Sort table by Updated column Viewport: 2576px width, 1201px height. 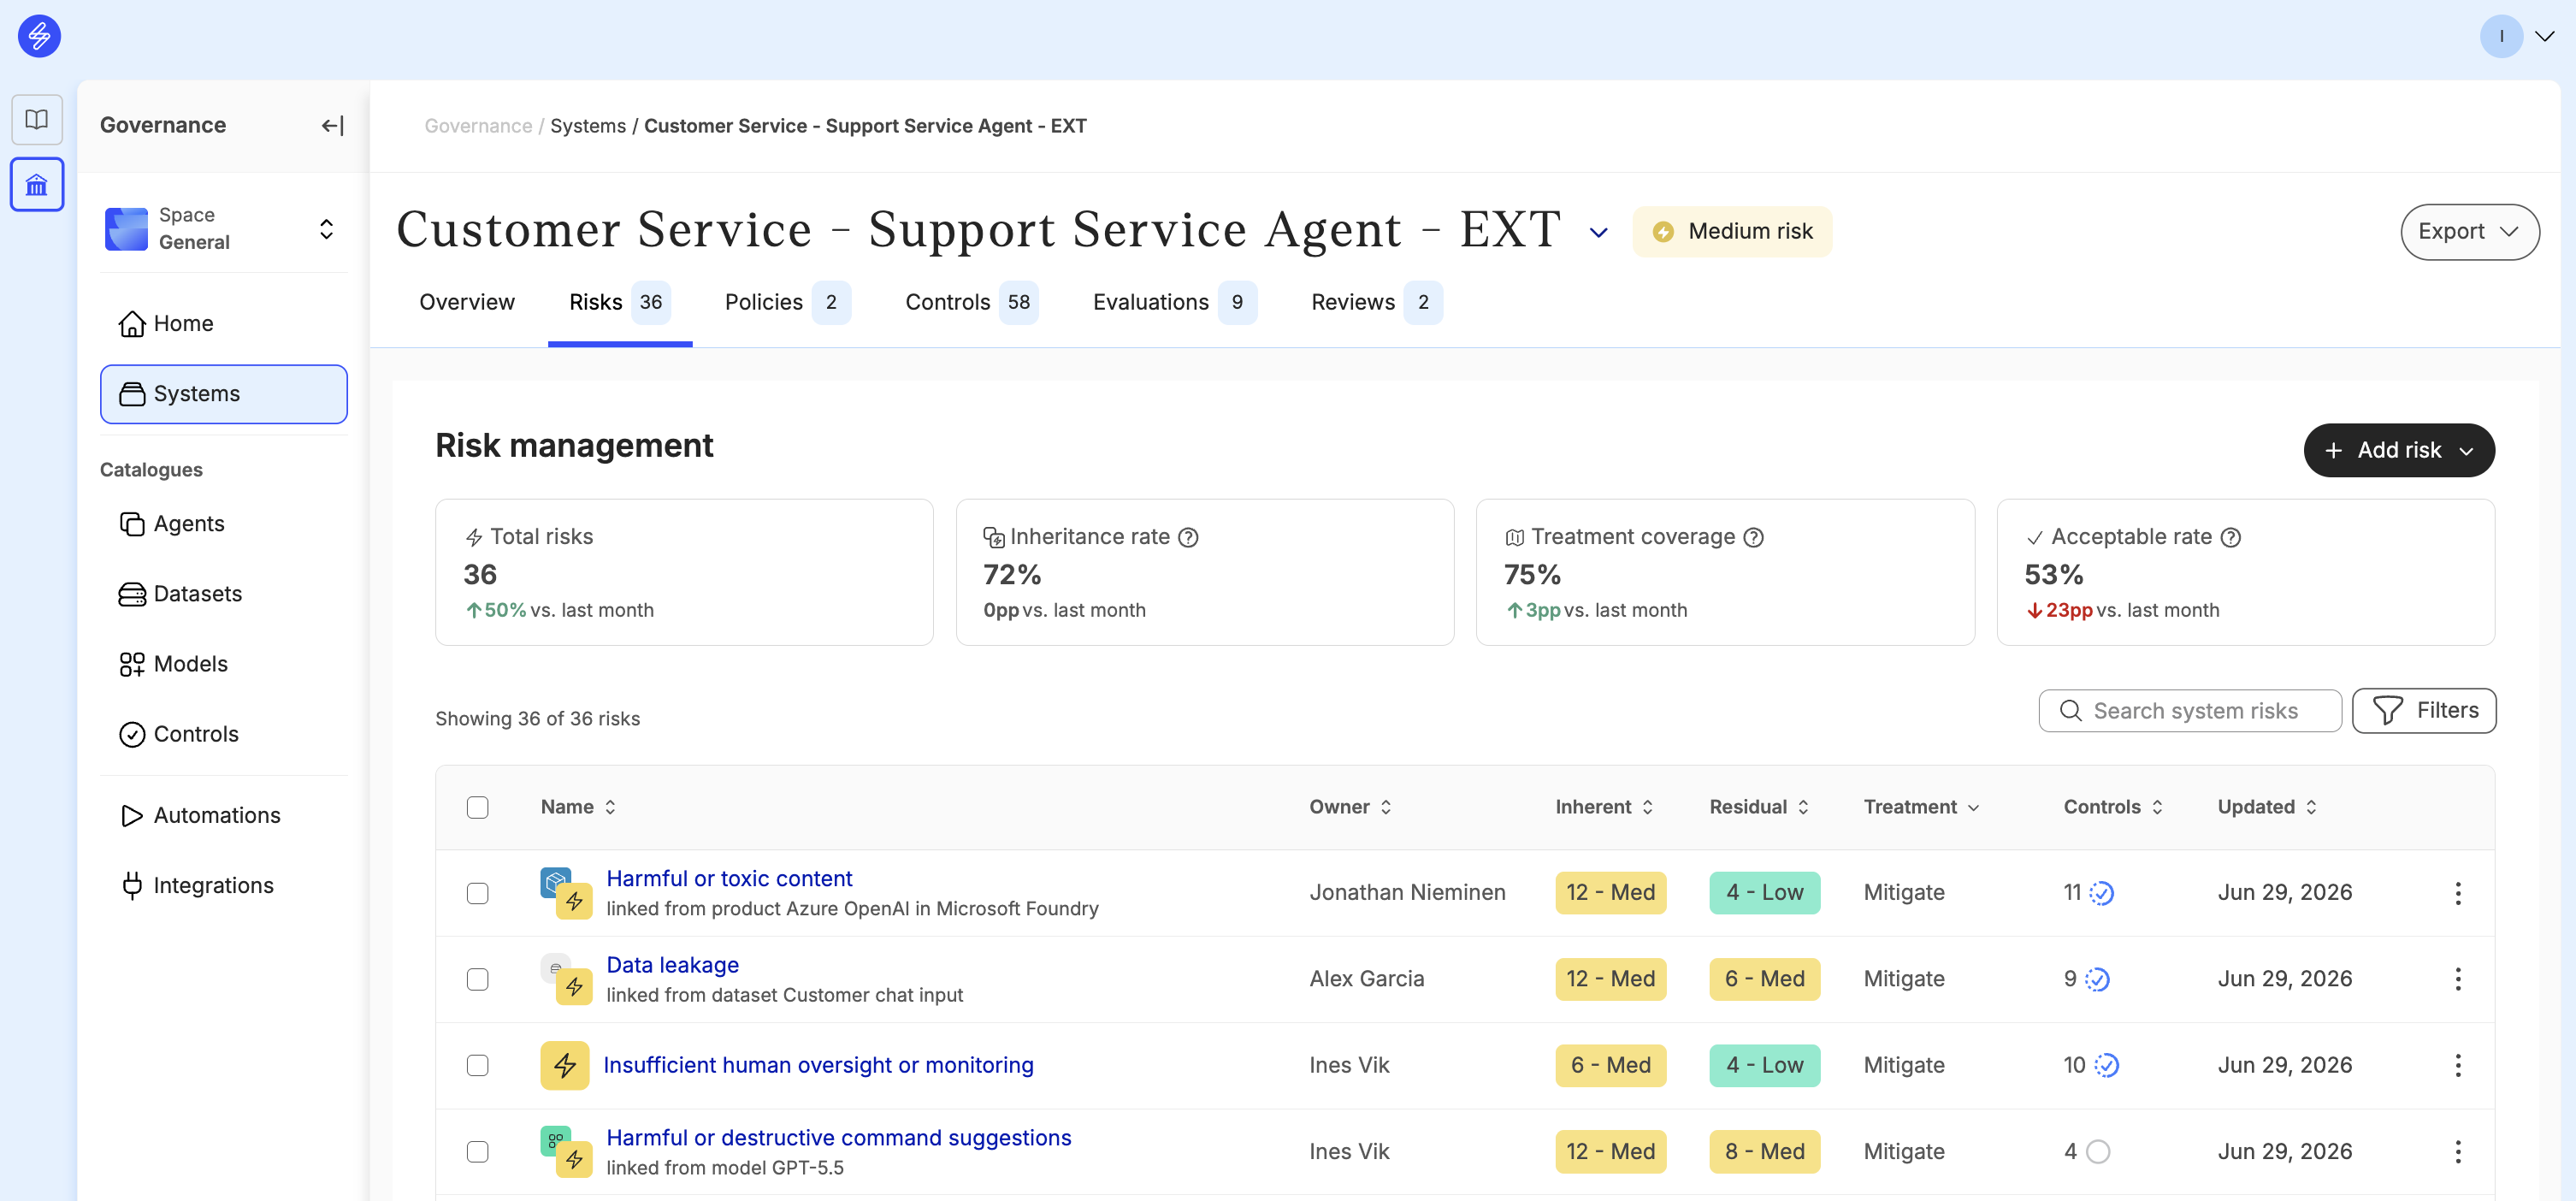tap(2267, 807)
